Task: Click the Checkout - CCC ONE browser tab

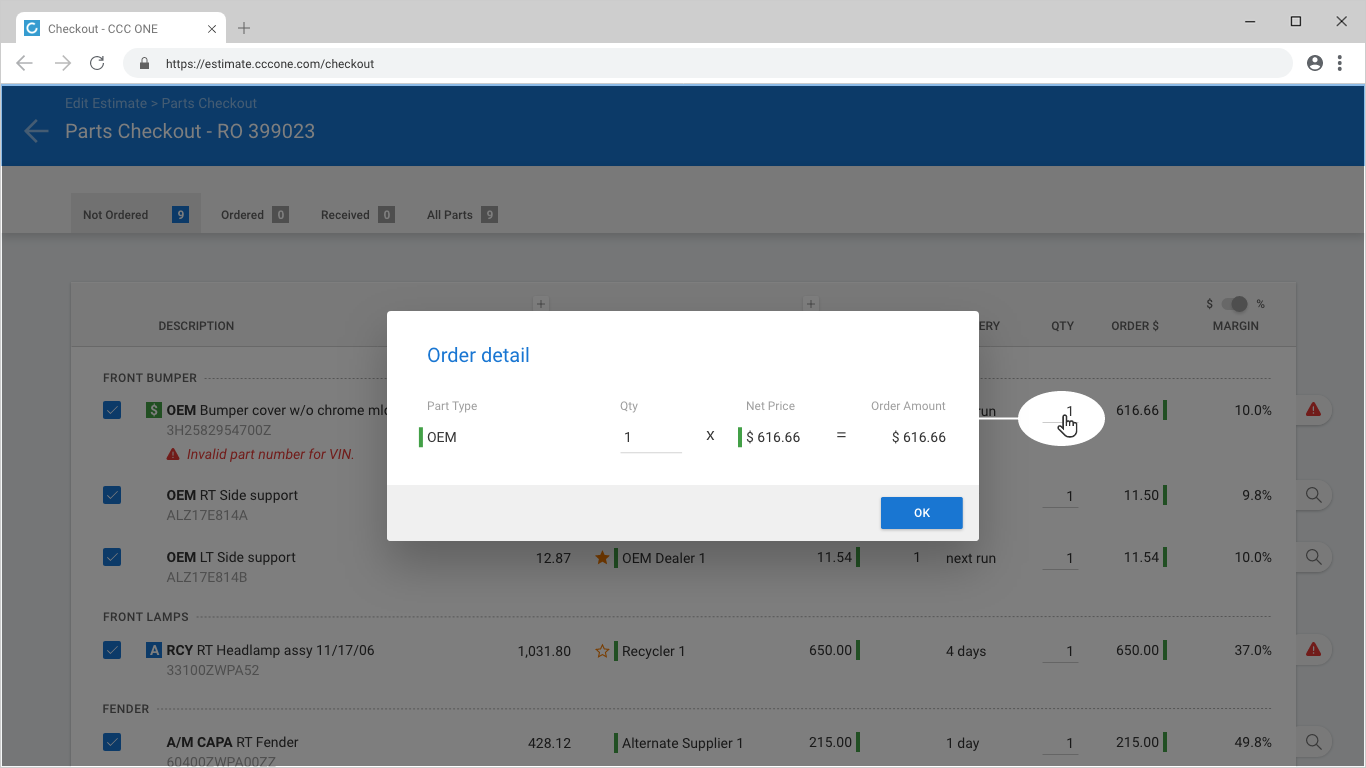Action: [x=120, y=28]
